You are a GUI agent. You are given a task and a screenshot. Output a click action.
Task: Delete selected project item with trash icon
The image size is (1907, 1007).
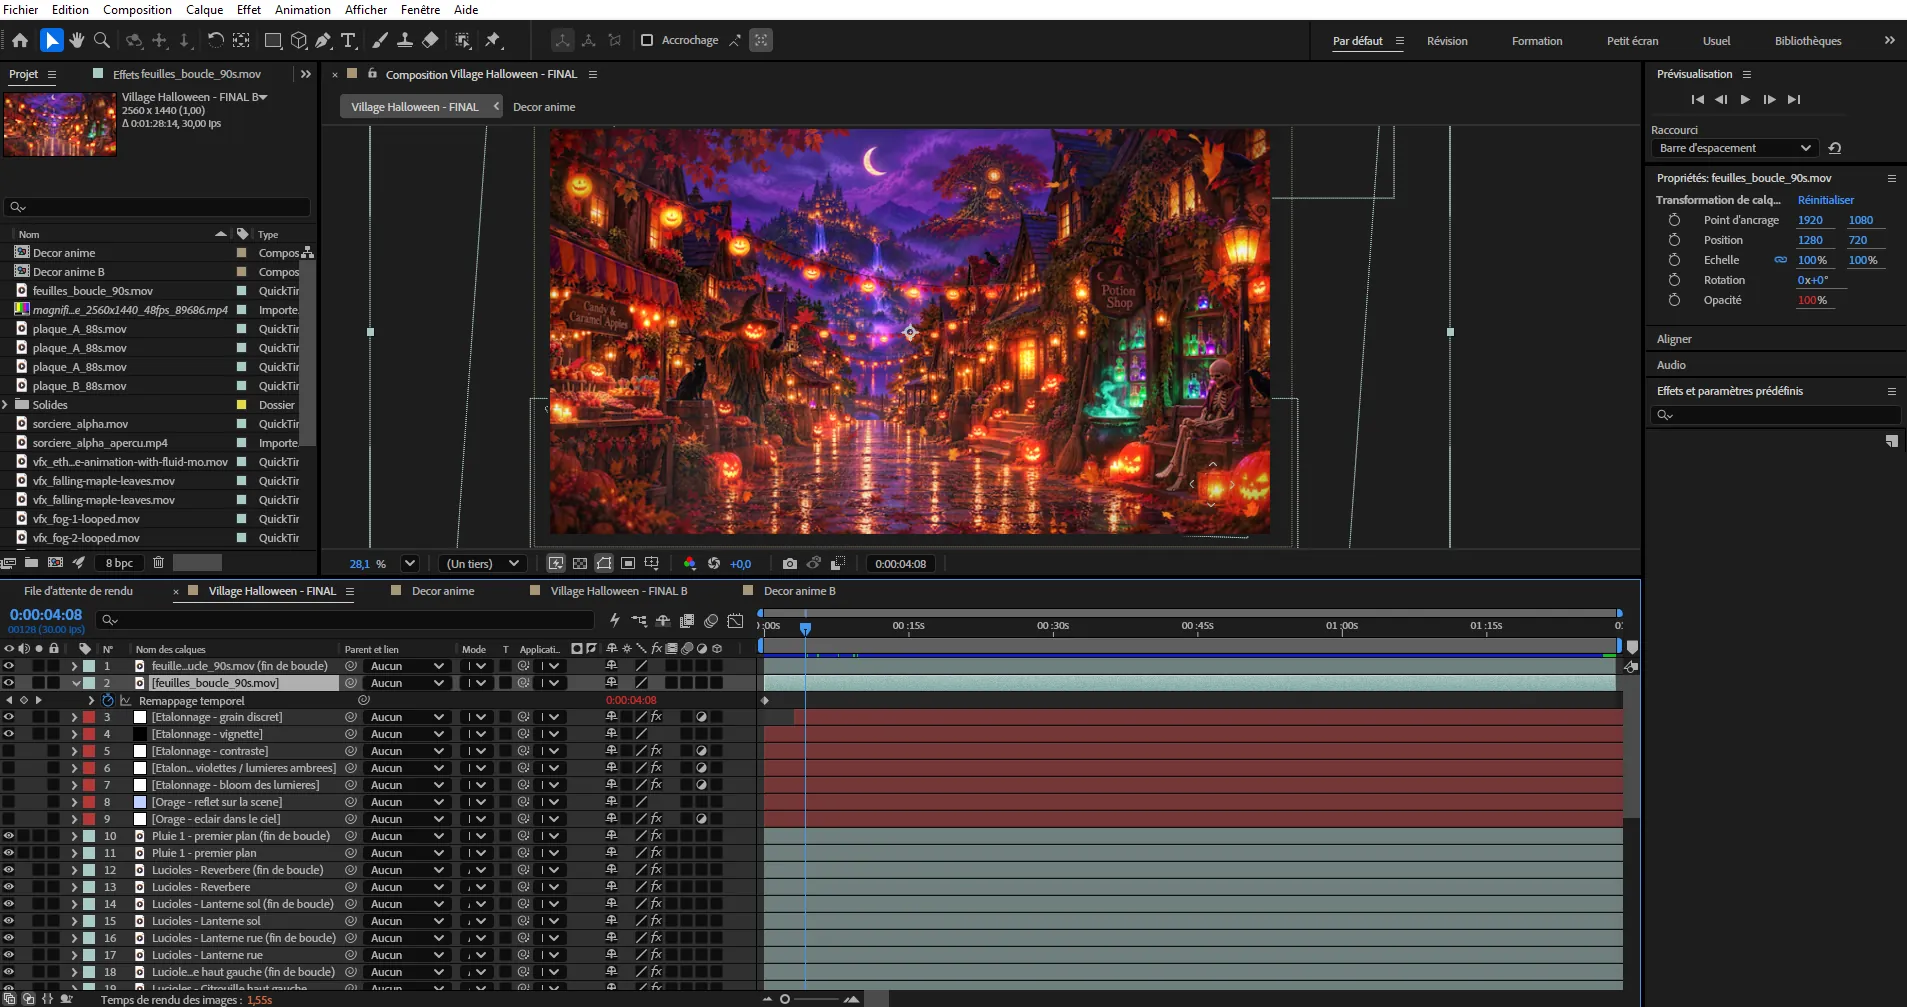(158, 563)
